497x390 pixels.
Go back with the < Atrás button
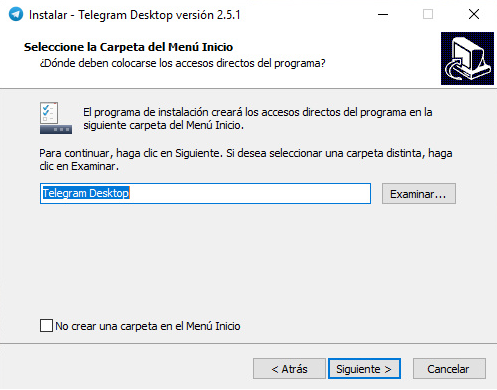pos(289,369)
